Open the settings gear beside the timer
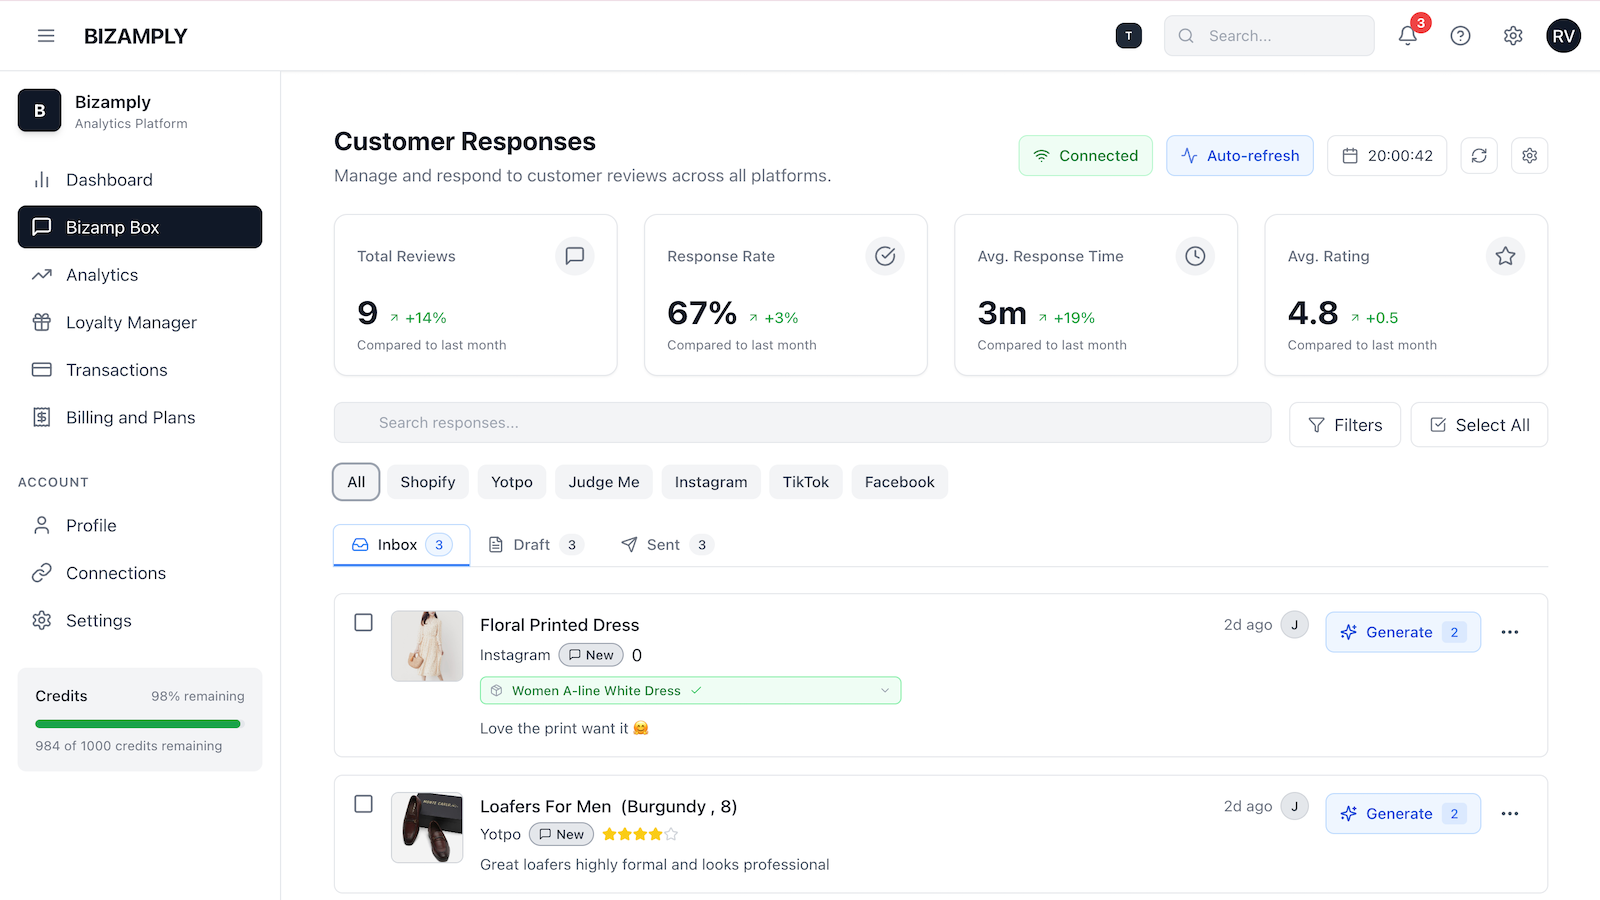This screenshot has height=900, width=1600. 1529,155
